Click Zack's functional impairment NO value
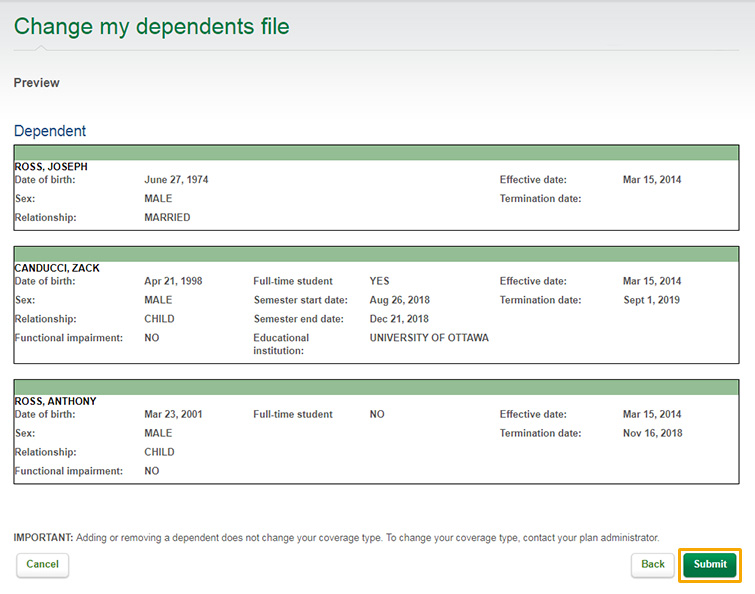Viewport: 755px width, 594px height. 152,338
